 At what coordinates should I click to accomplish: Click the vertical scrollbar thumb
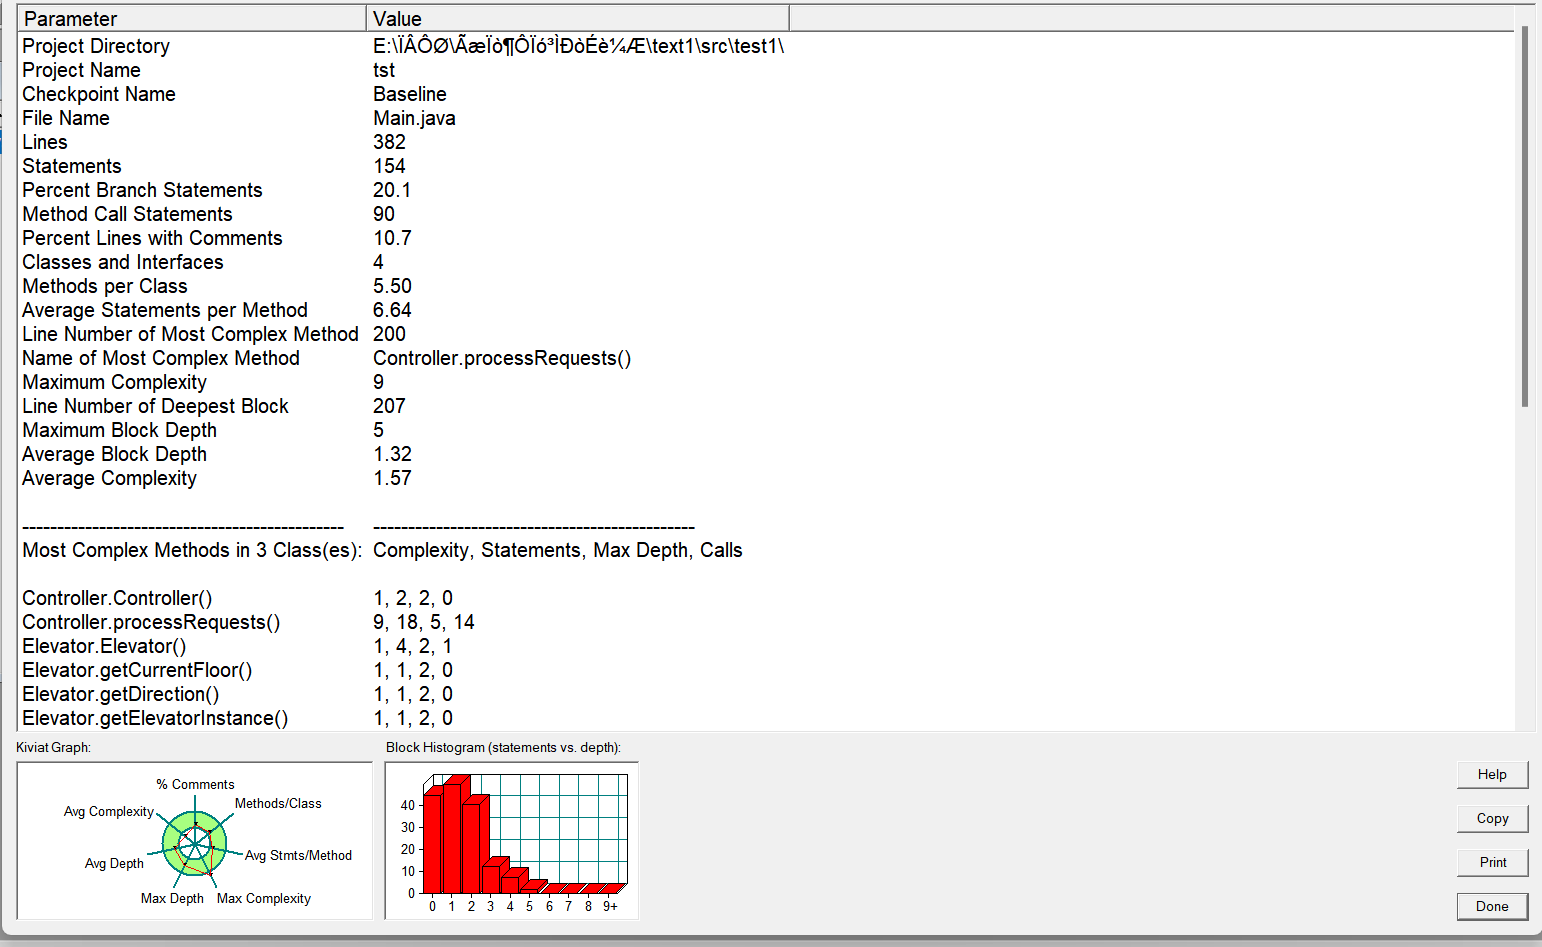coord(1525,216)
